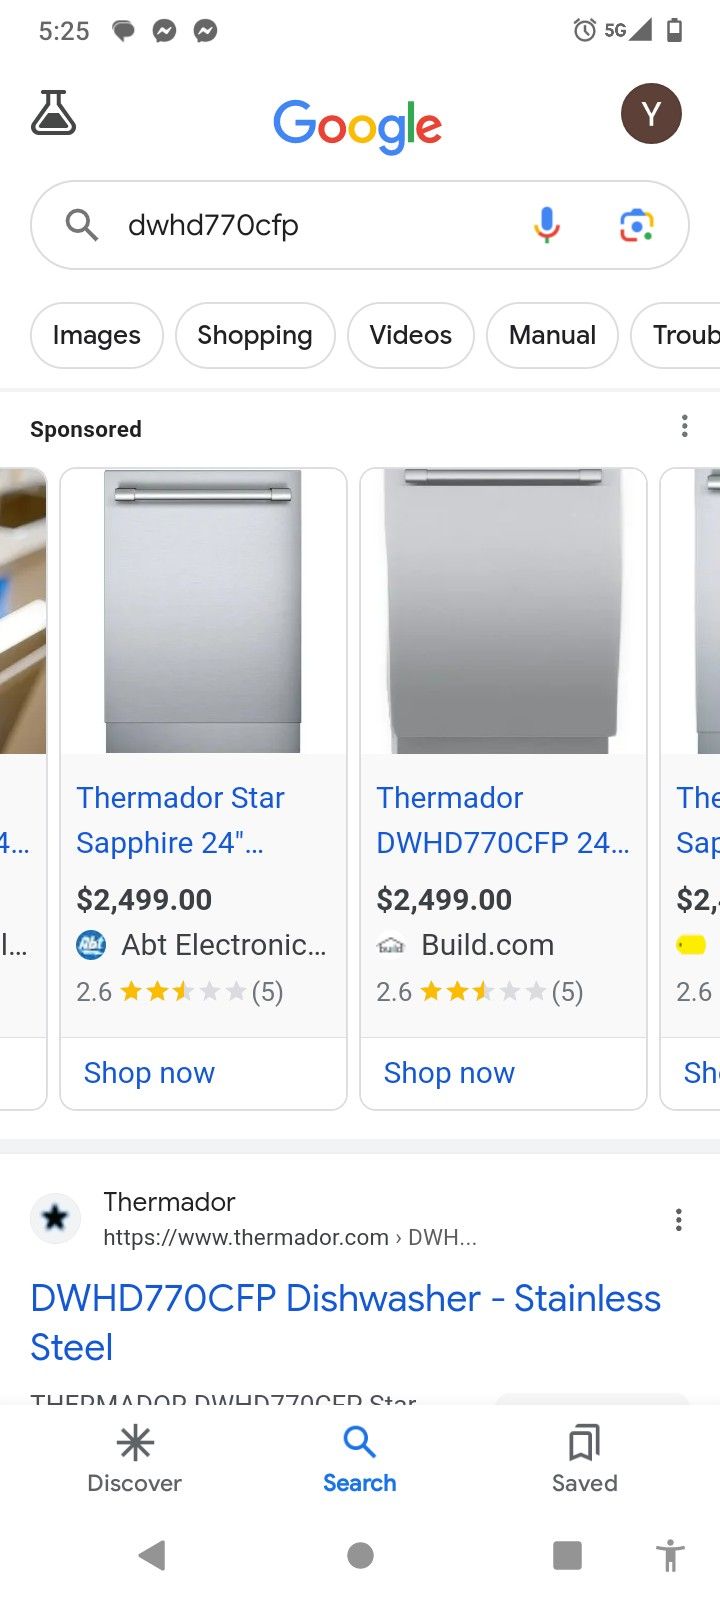Open Sponsored section three-dot menu
The height and width of the screenshot is (1600, 720).
click(684, 427)
